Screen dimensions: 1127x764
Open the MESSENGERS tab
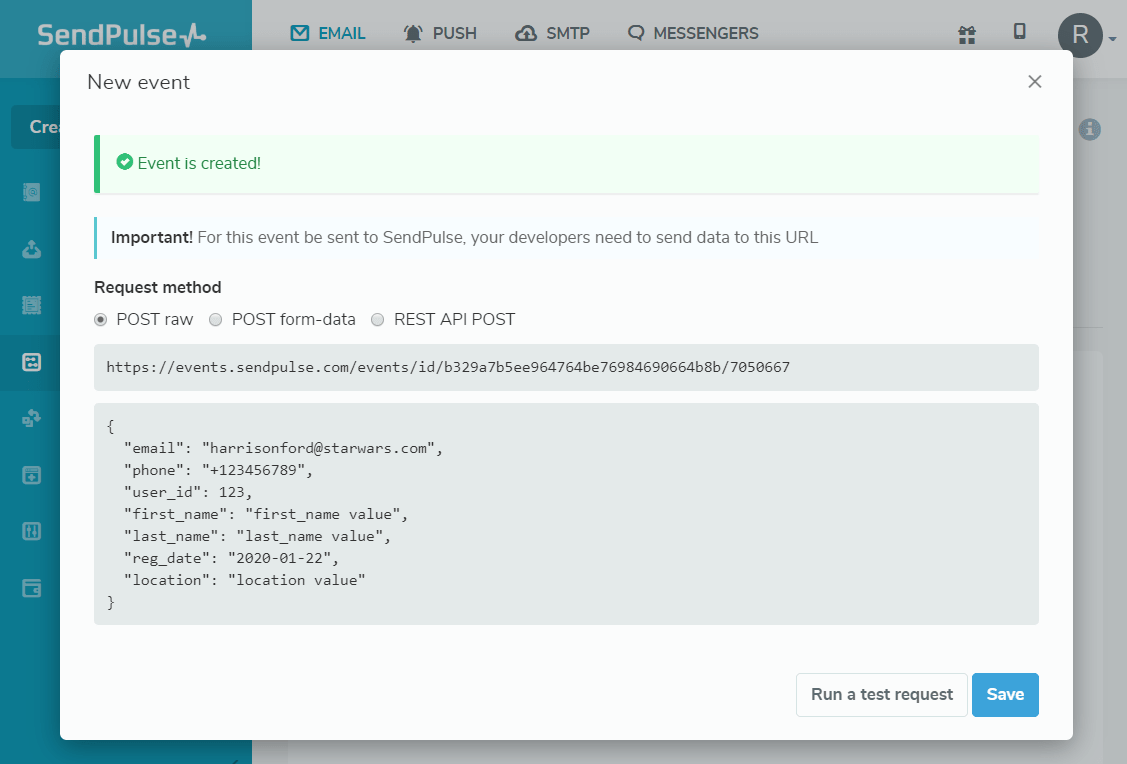[x=693, y=34]
